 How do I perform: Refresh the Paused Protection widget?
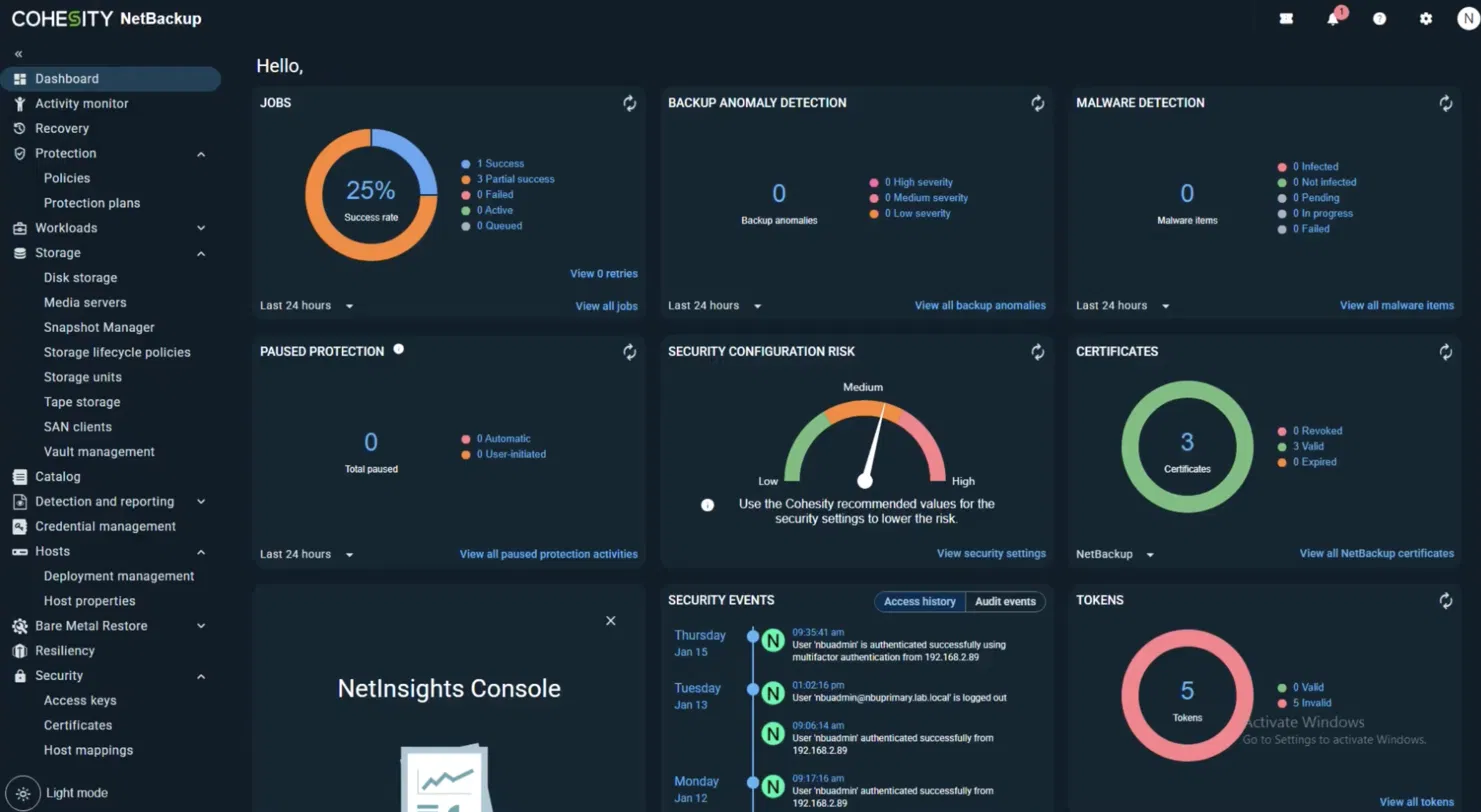[x=630, y=352]
